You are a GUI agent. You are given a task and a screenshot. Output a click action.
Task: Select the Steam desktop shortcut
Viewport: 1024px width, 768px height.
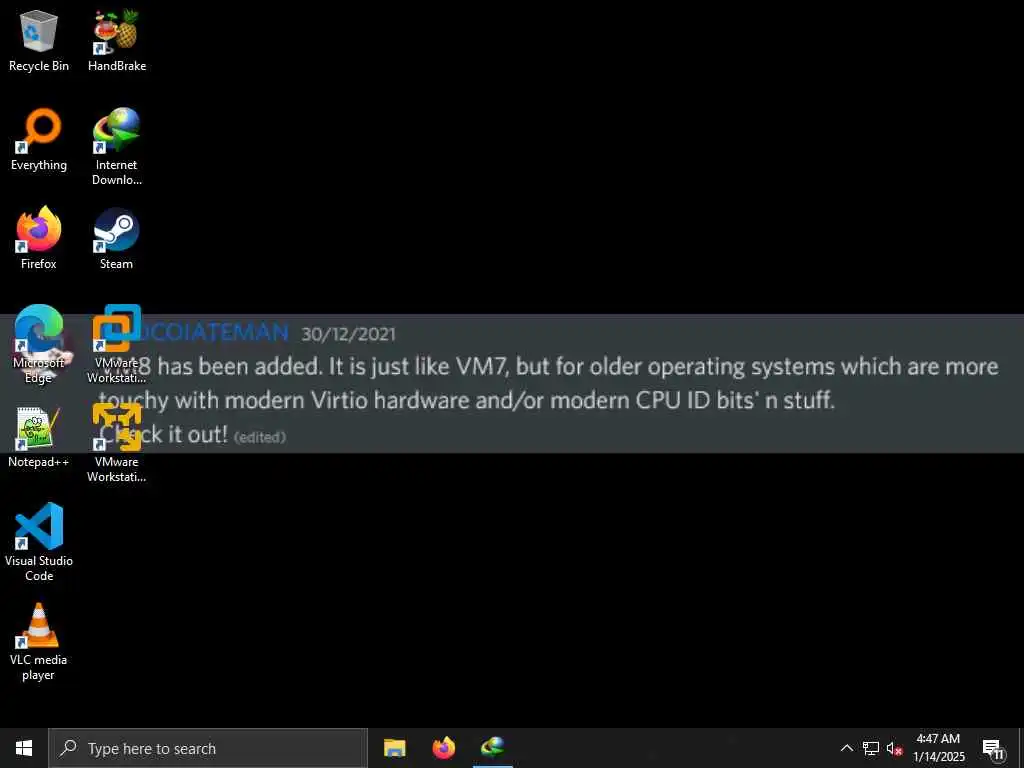(117, 238)
